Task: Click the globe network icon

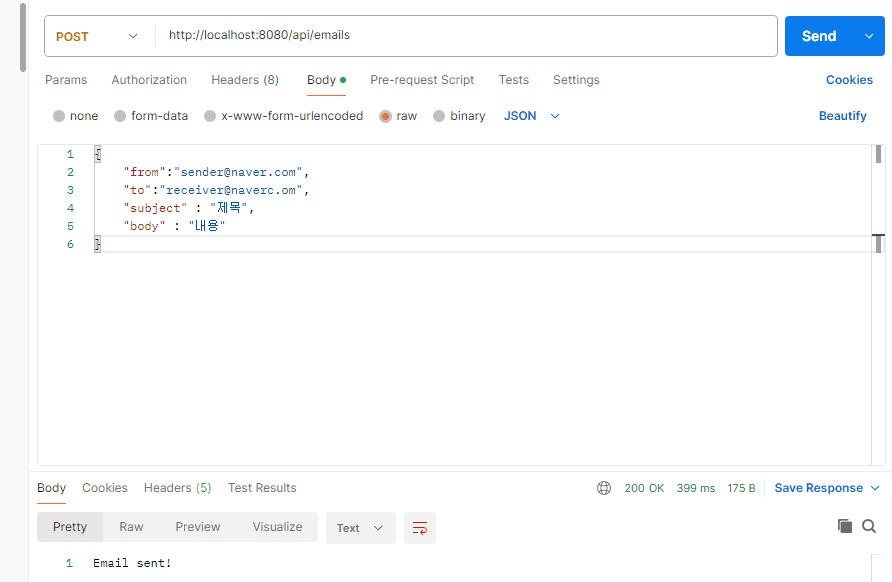Action: coord(604,488)
